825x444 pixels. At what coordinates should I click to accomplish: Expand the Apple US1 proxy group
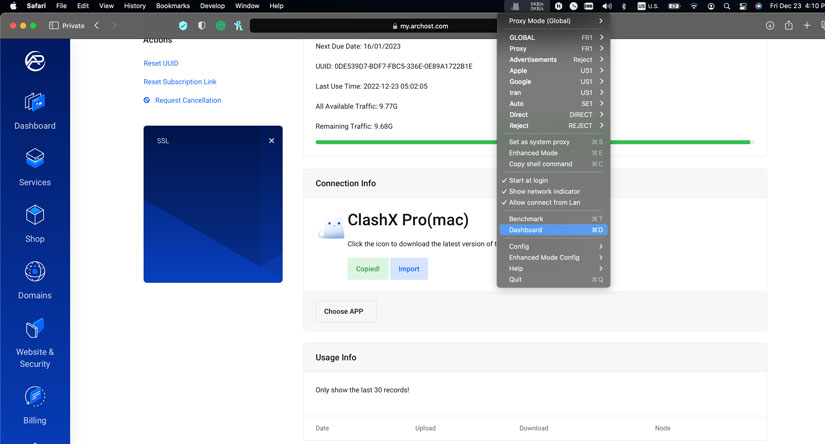click(554, 70)
